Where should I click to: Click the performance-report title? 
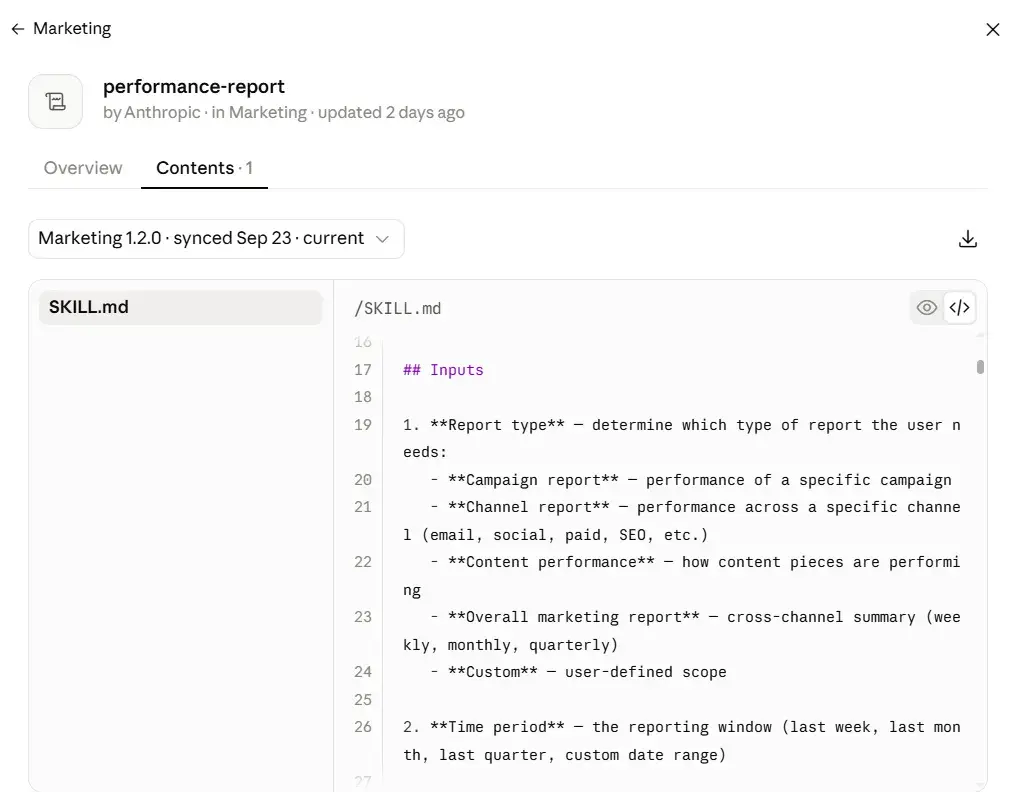pyautogui.click(x=194, y=86)
